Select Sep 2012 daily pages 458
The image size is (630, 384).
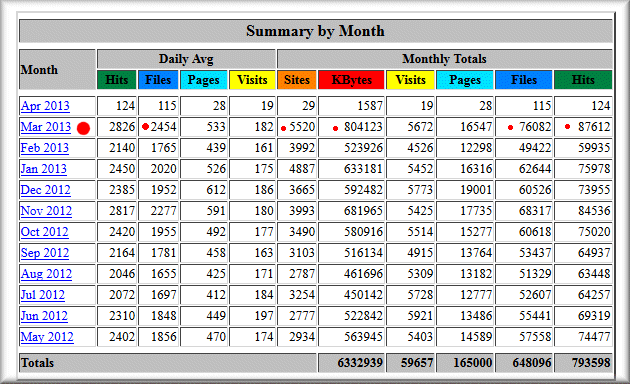pos(216,253)
